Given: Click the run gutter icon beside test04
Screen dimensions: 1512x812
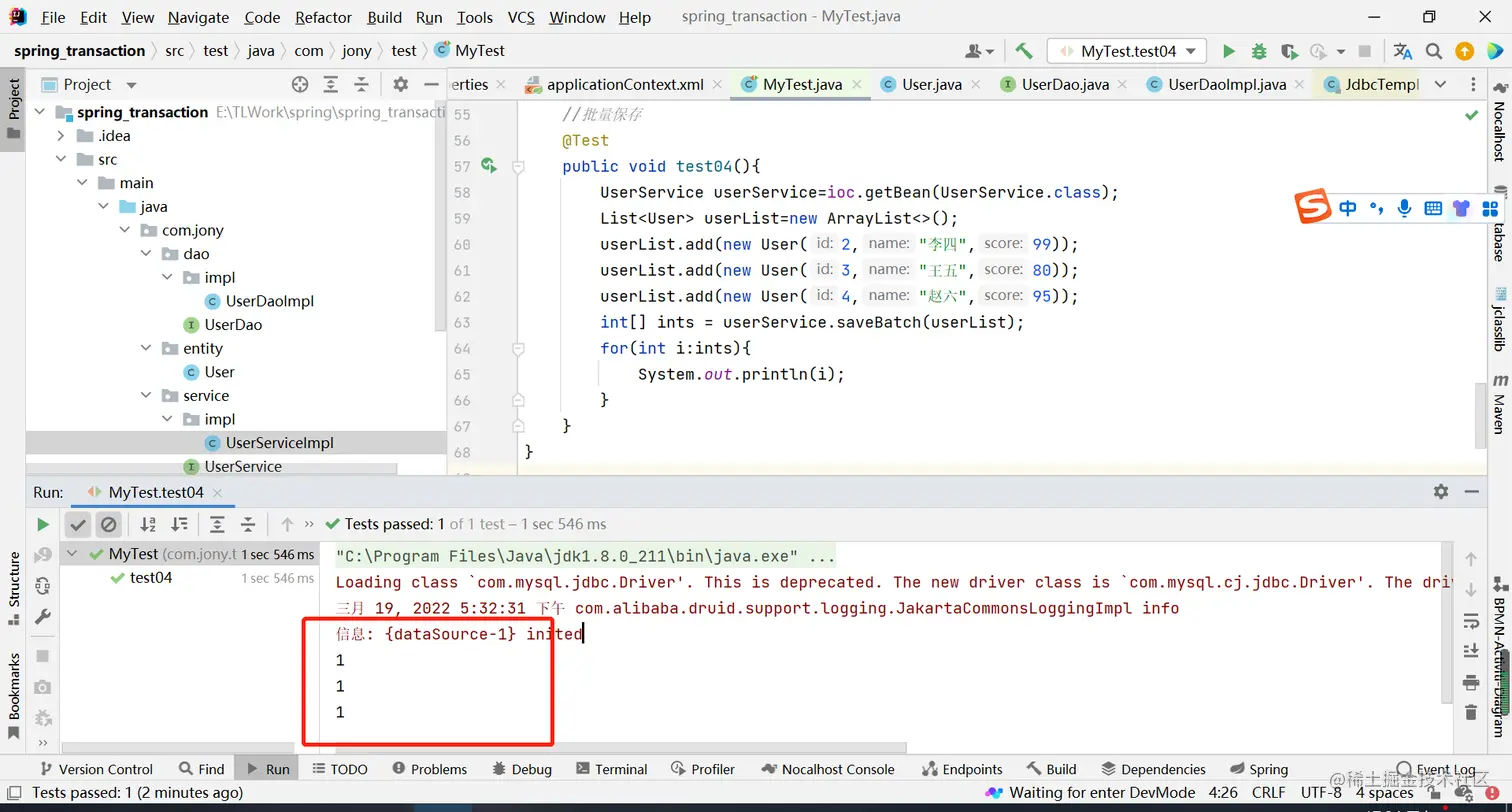Looking at the screenshot, I should click(488, 166).
